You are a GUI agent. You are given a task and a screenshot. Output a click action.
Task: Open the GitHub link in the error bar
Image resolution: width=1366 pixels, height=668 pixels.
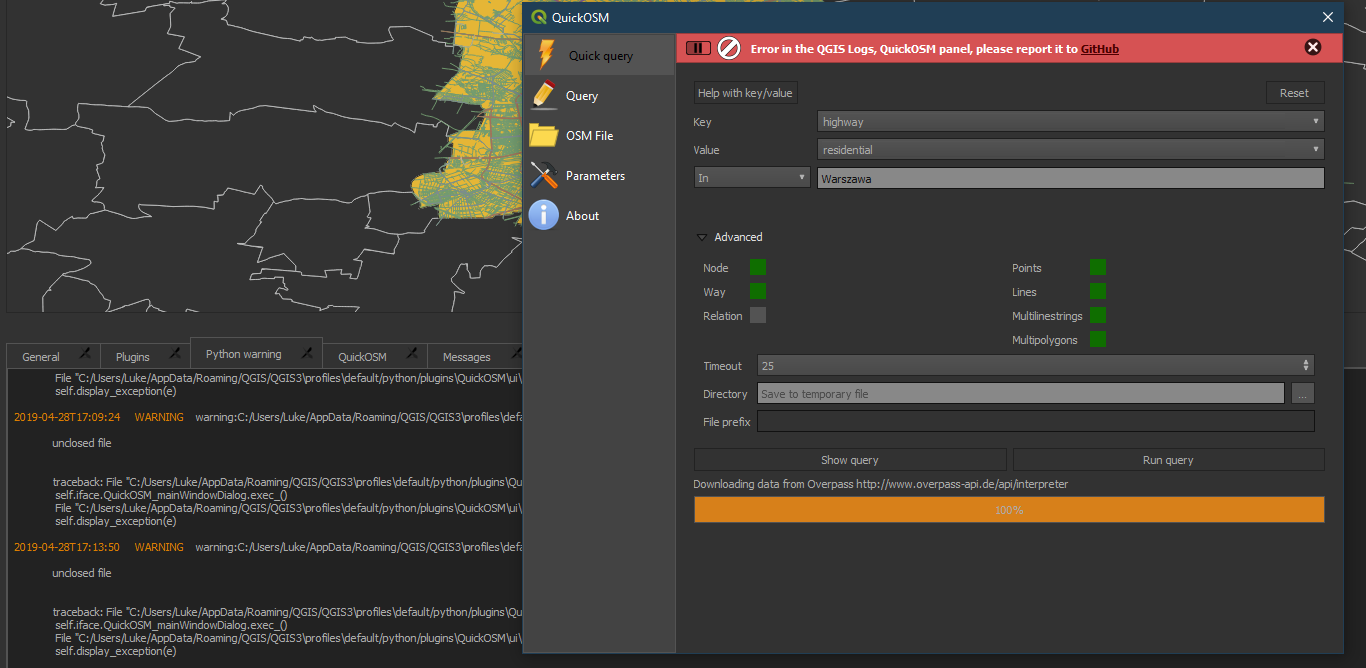pos(1100,49)
